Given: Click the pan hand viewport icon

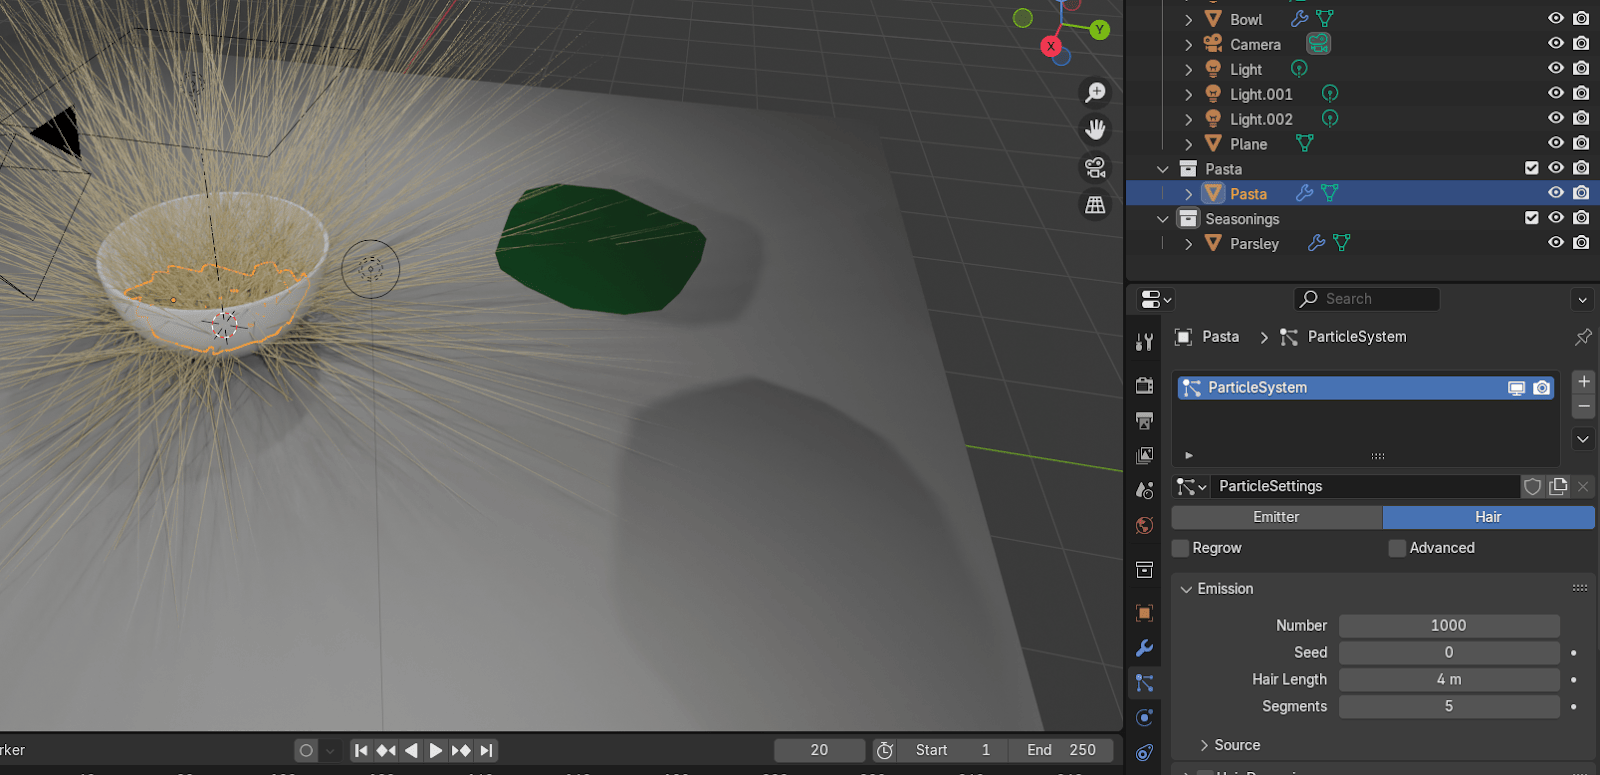Looking at the screenshot, I should [1096, 130].
